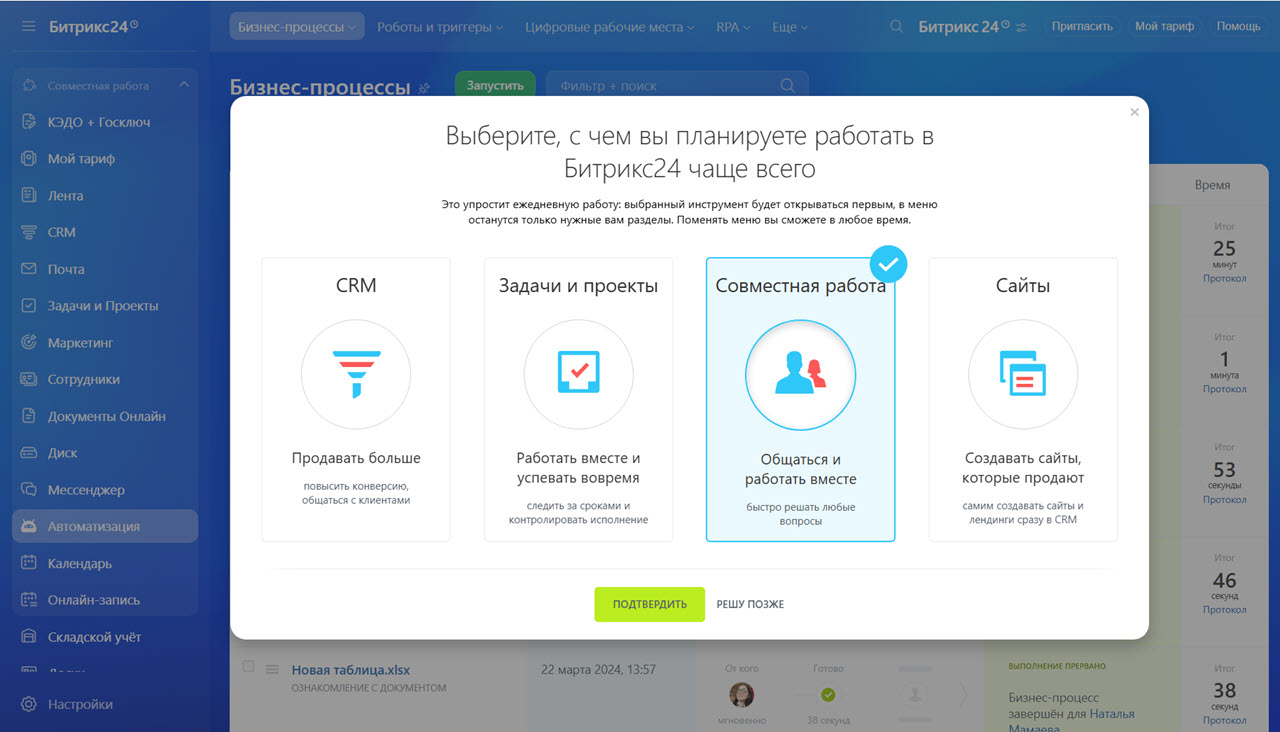This screenshot has height=732, width=1280.
Task: Click the date 22 марта 2024, 13:57
Action: pos(598,669)
